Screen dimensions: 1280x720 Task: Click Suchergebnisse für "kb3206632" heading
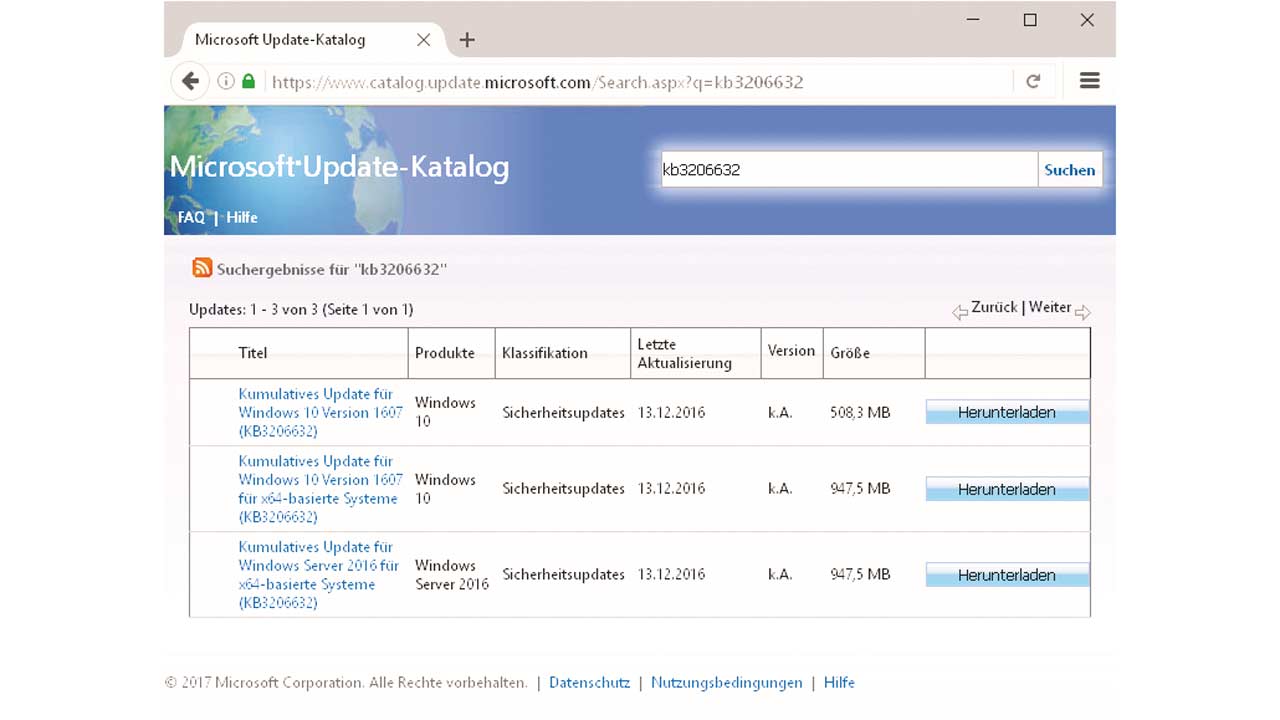click(332, 269)
